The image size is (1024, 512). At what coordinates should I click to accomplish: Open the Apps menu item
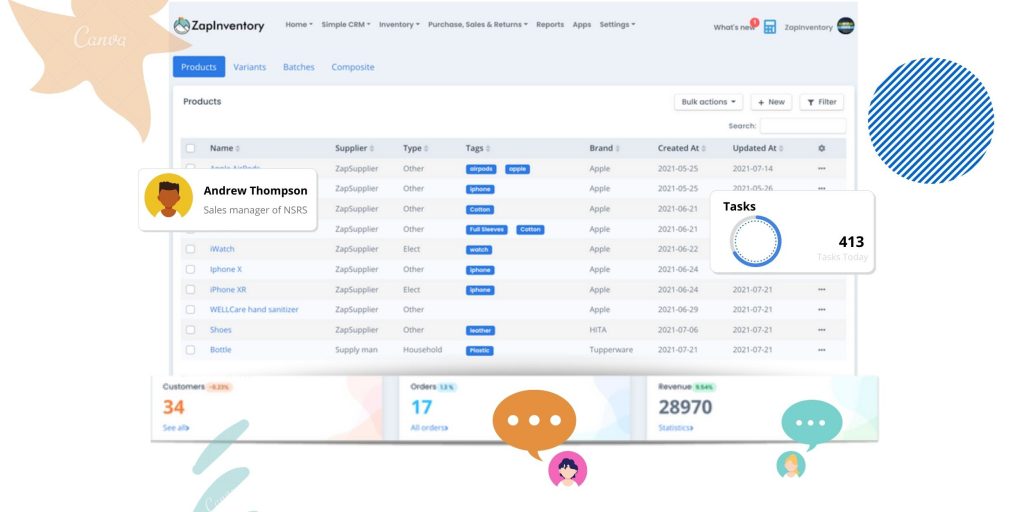582,25
